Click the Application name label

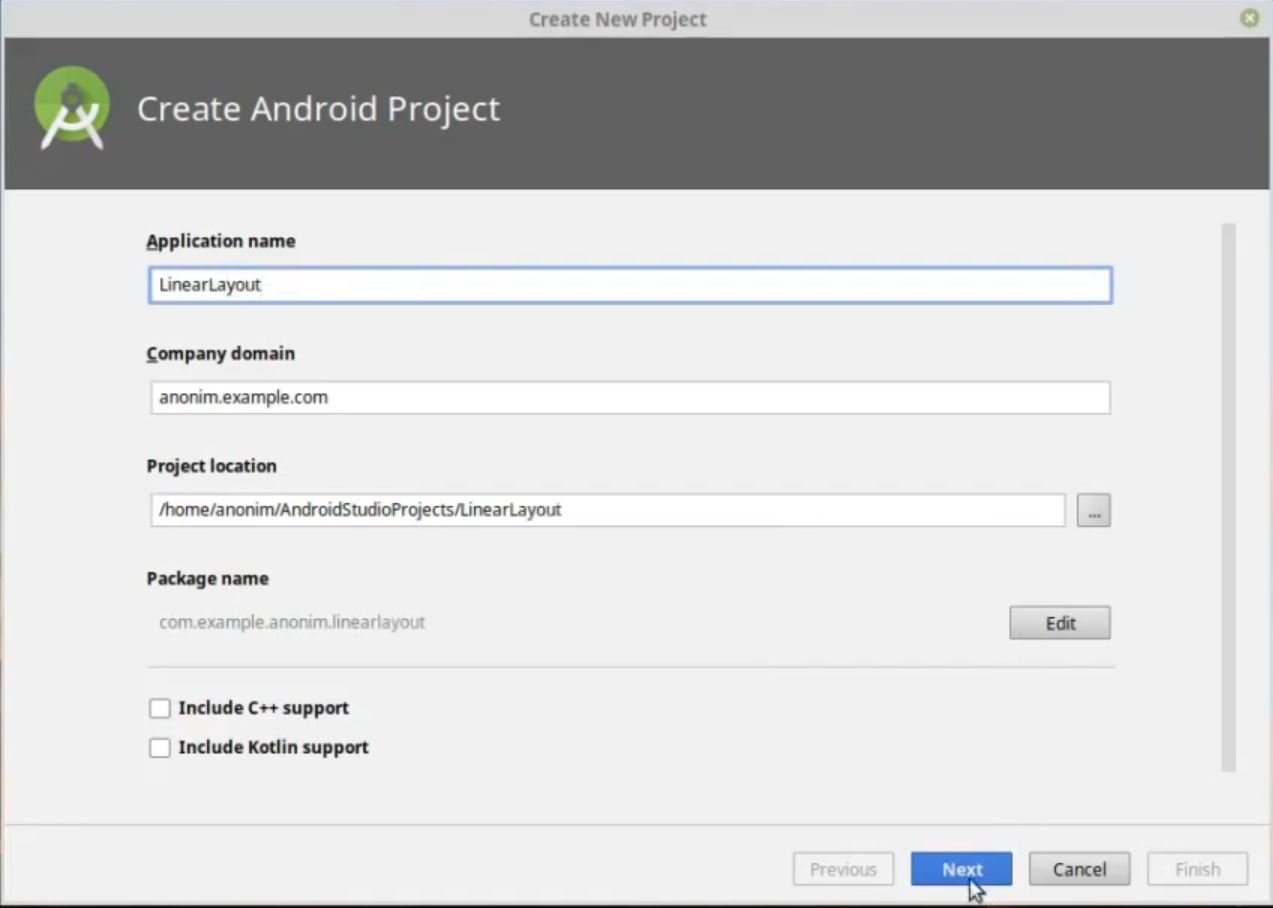[220, 241]
